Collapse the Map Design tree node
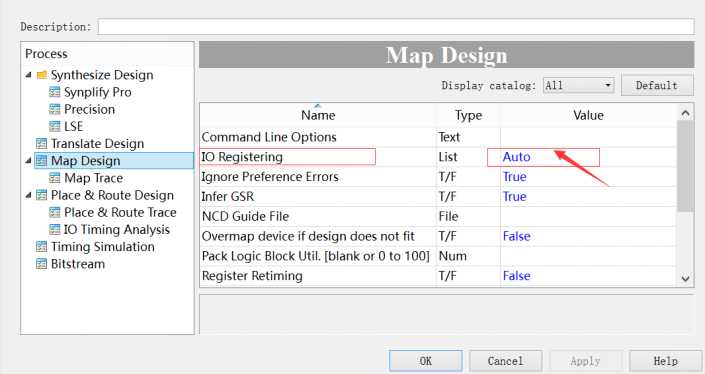 (x=29, y=160)
